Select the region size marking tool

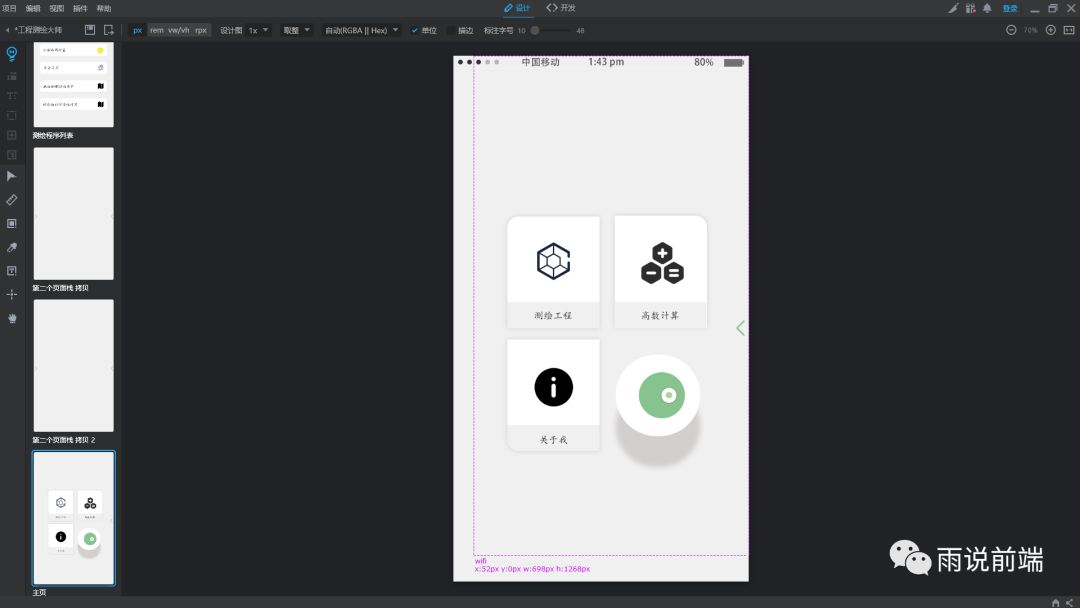[12, 224]
